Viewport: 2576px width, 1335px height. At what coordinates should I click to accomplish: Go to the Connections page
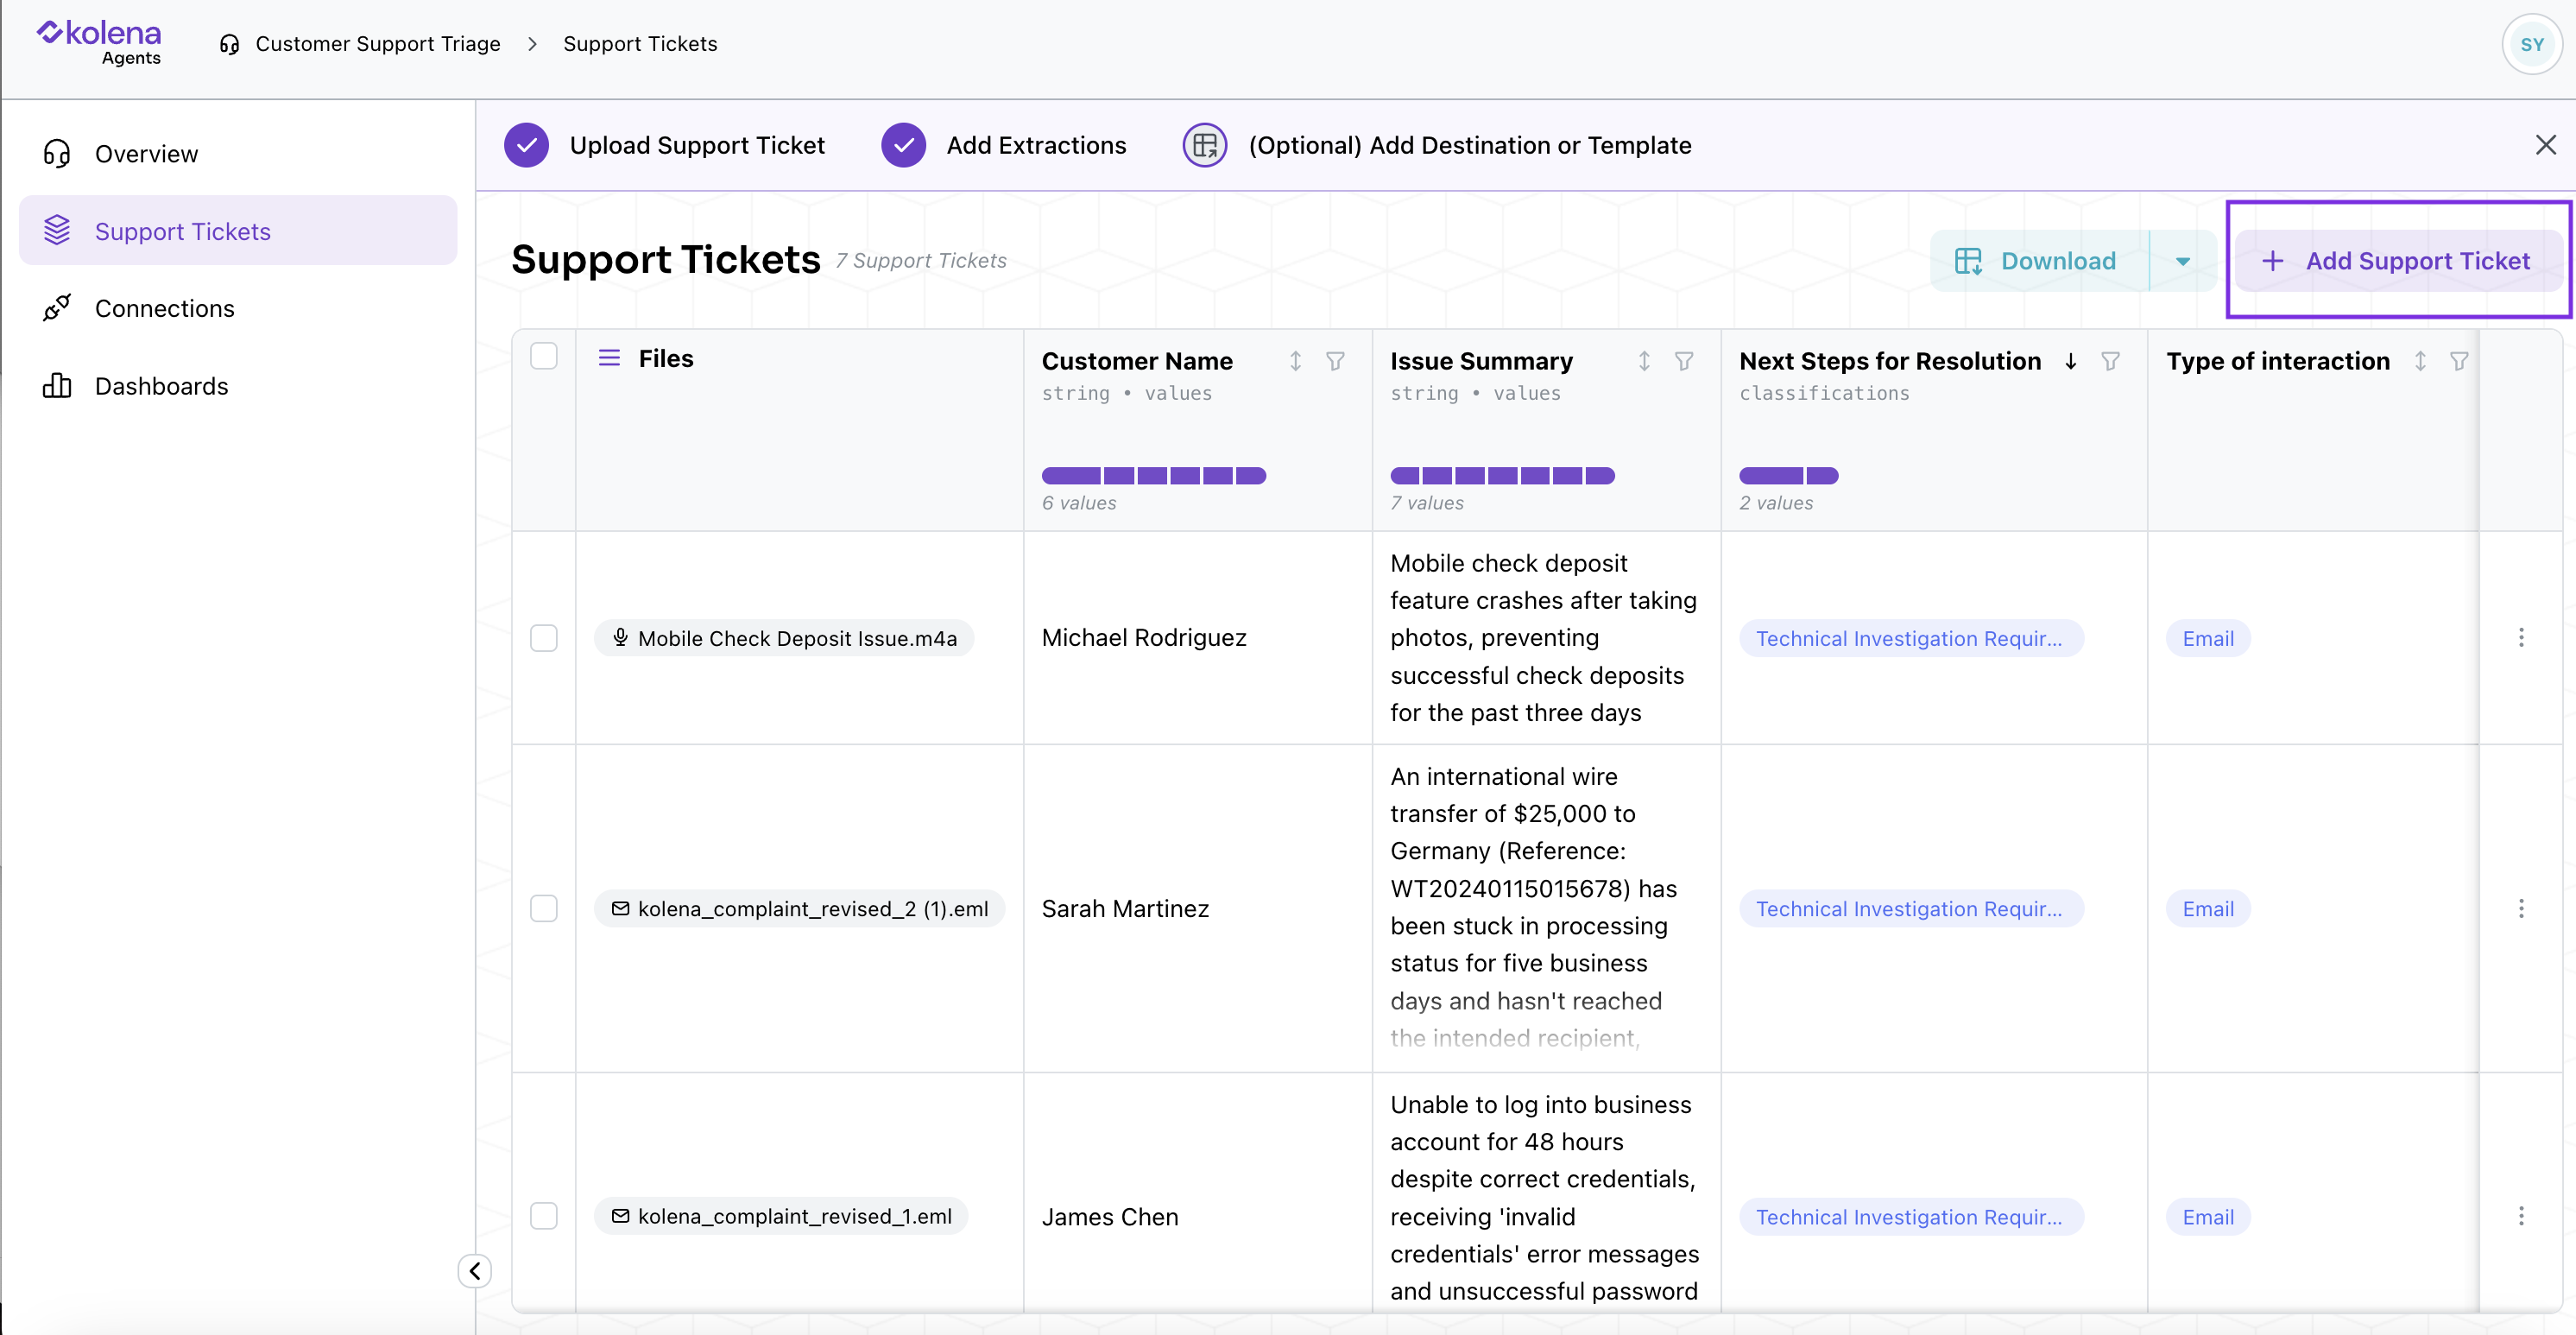[164, 308]
